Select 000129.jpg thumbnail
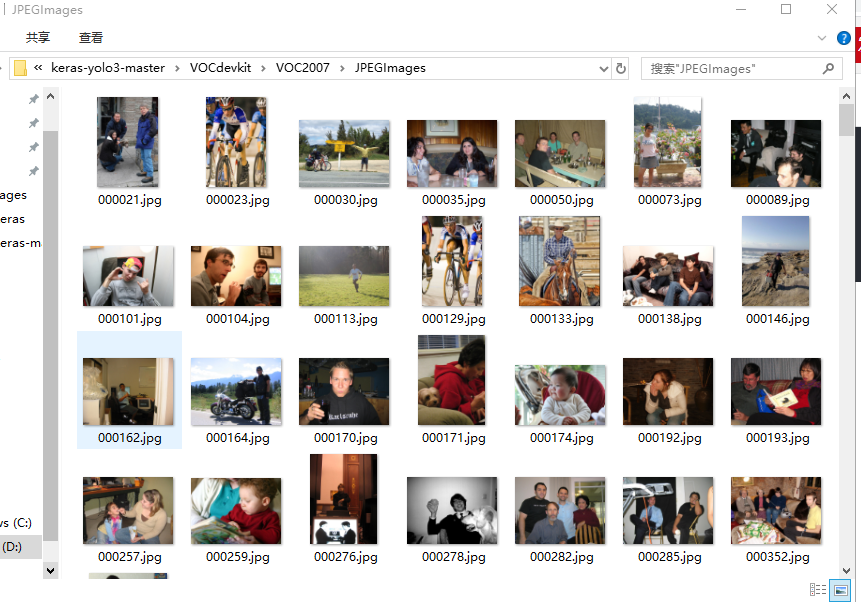This screenshot has width=861, height=602. (x=452, y=261)
